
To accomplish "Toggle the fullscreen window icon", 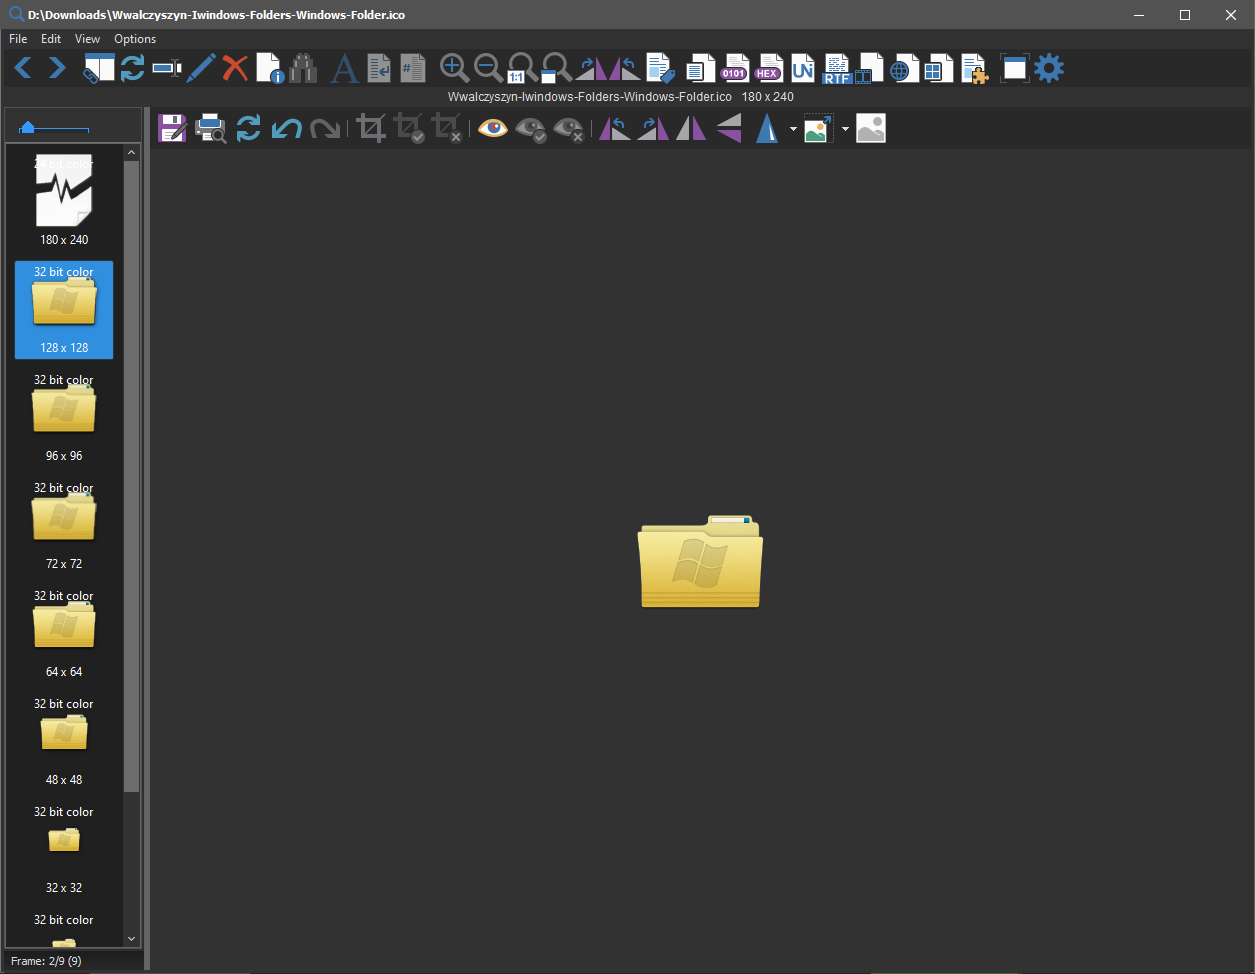I will tap(1014, 68).
